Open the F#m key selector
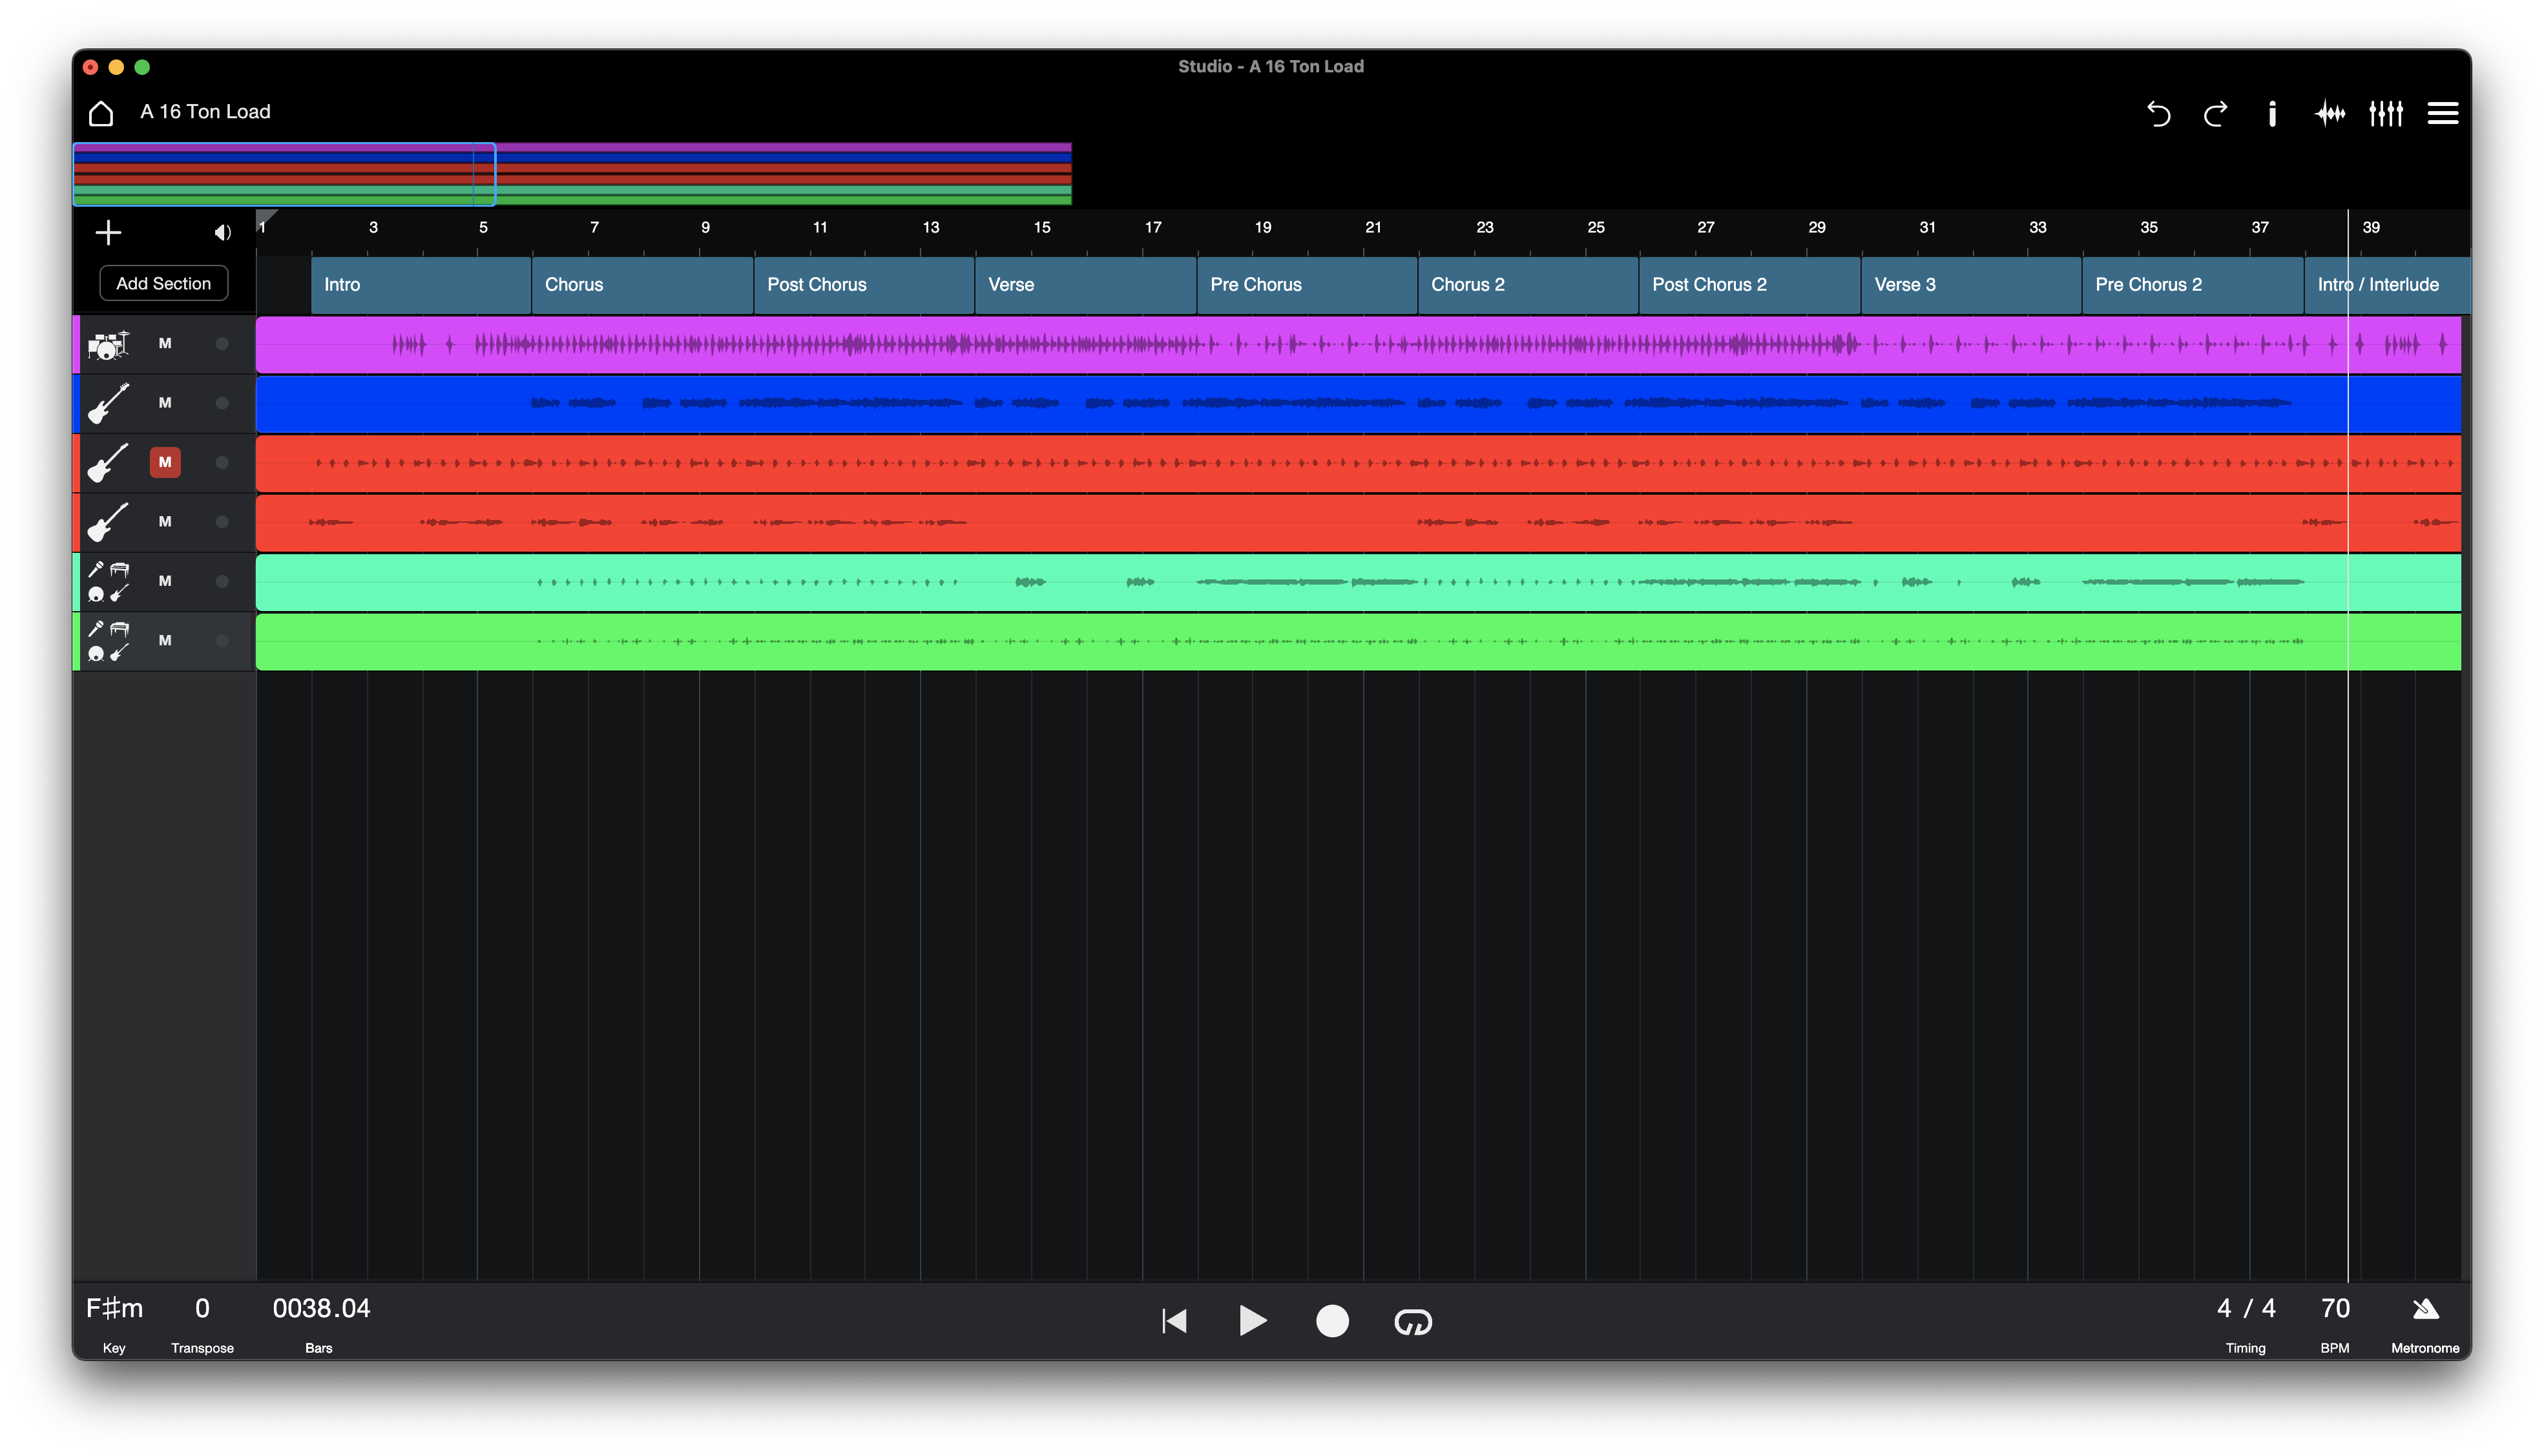Viewport: 2544px width, 1456px height. tap(114, 1309)
